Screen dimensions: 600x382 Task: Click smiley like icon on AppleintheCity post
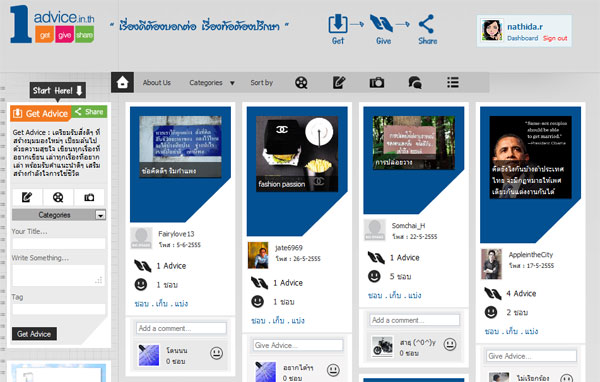(x=491, y=312)
